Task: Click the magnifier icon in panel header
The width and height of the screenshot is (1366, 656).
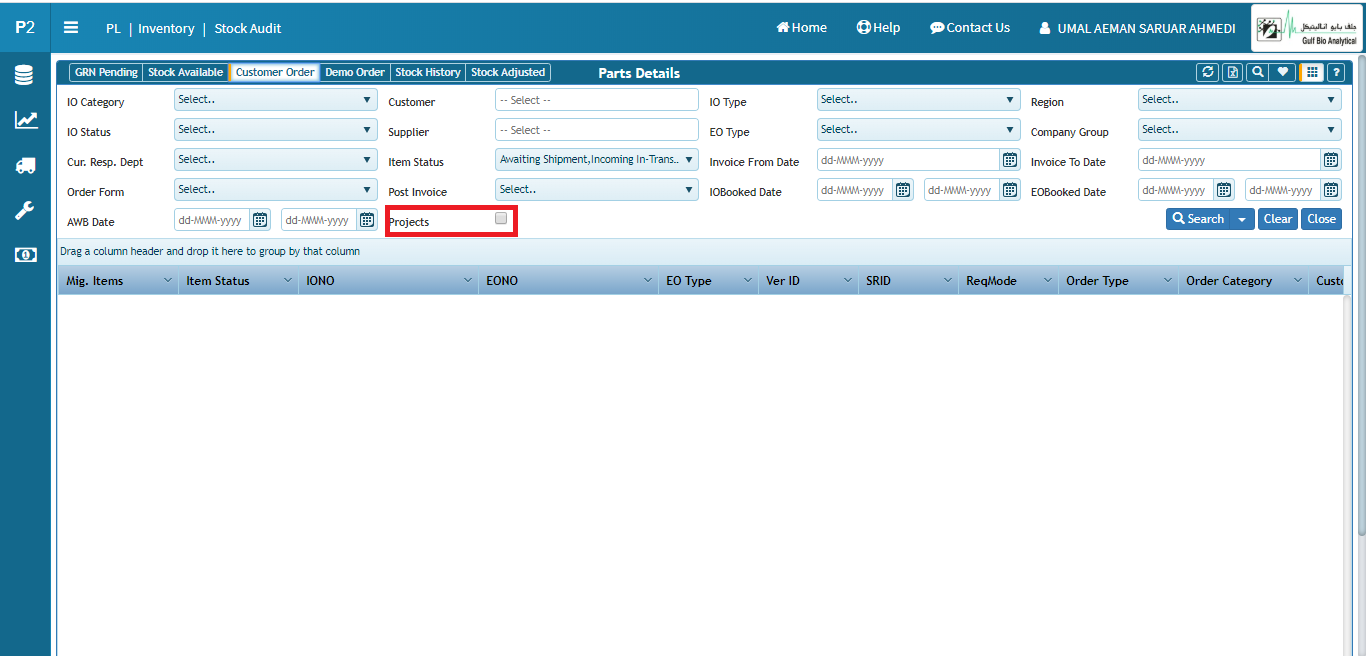Action: tap(1258, 72)
